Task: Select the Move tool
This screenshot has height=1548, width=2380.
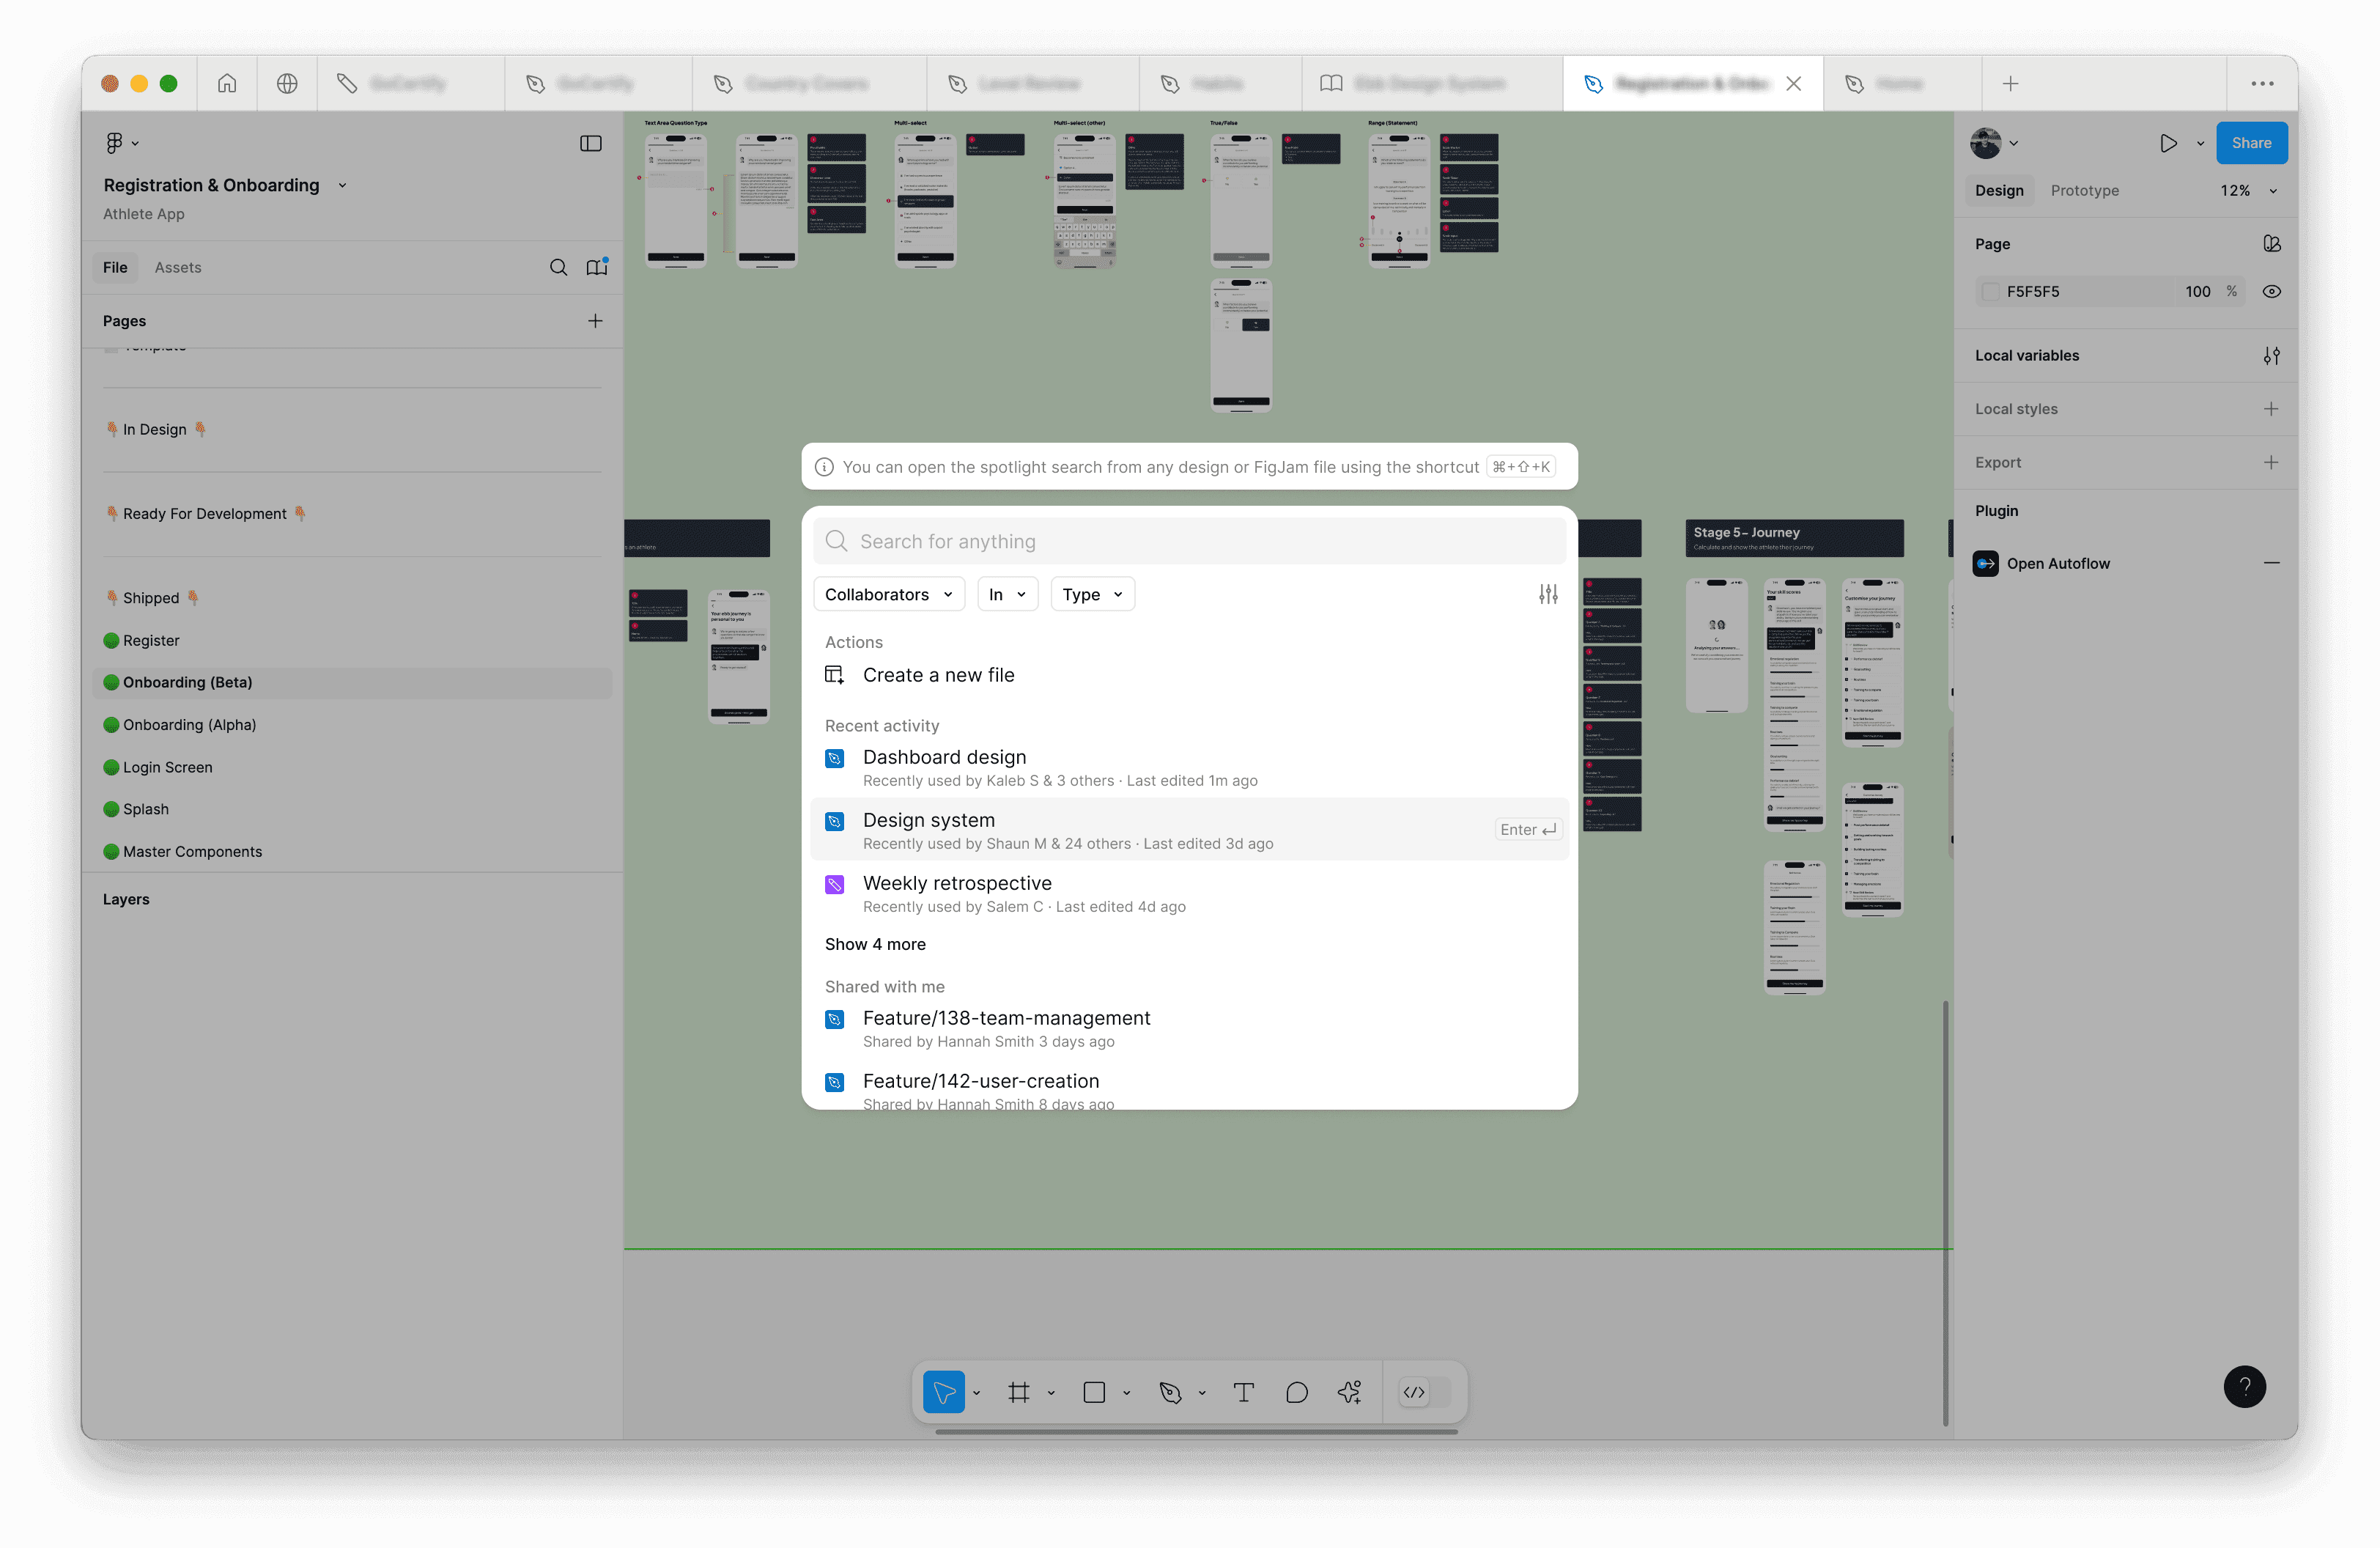Action: pos(943,1392)
